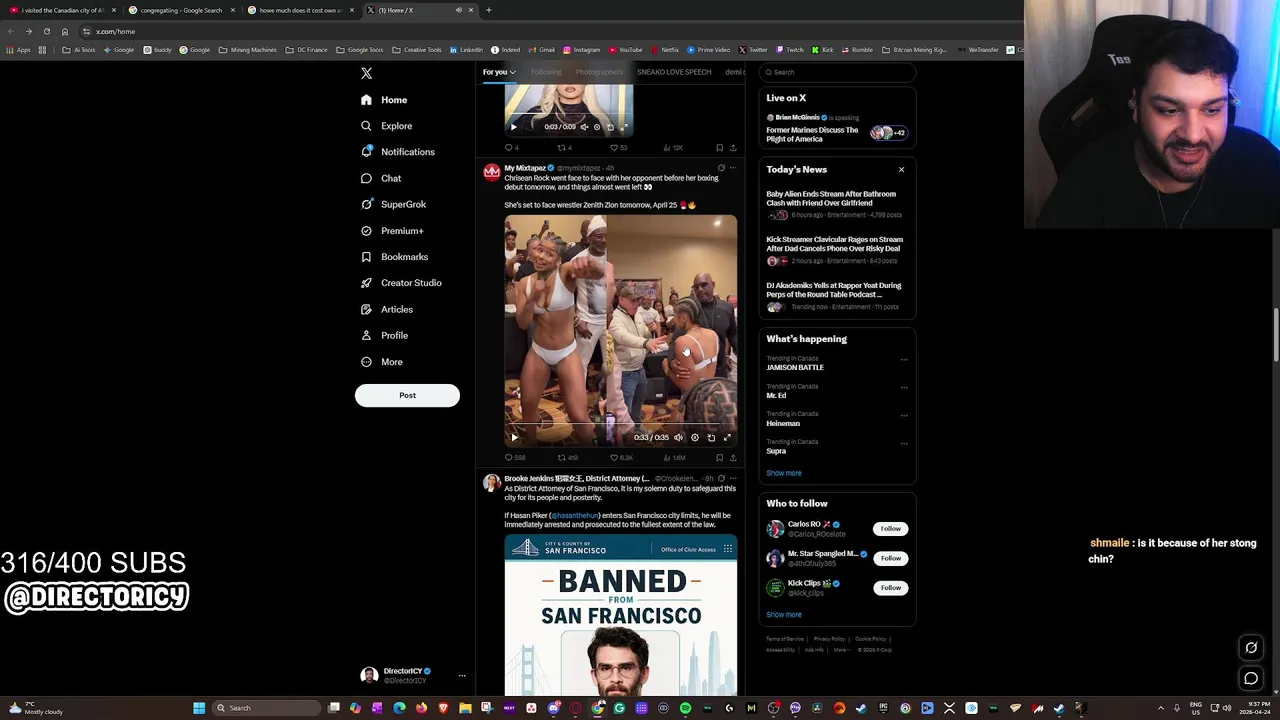1280x720 pixels.
Task: Follow Carlos RO
Action: pos(890,528)
